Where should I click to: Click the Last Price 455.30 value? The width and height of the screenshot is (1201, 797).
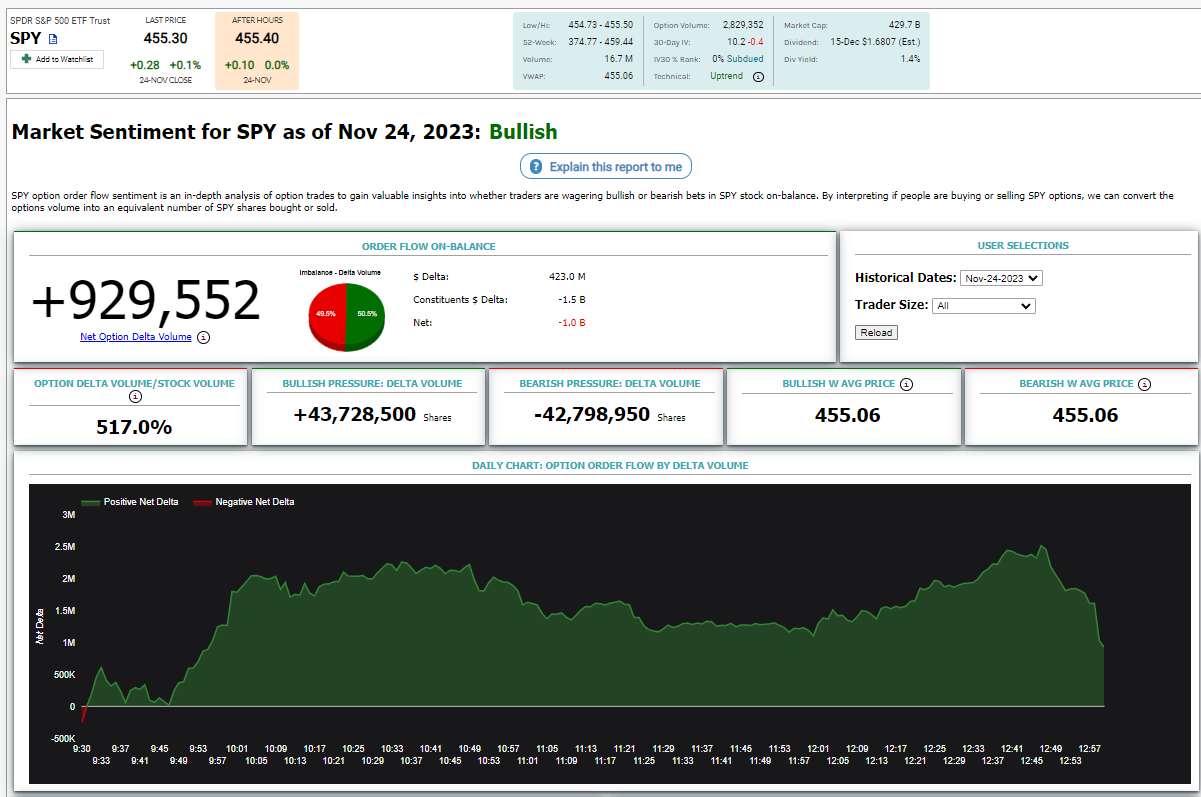click(165, 38)
